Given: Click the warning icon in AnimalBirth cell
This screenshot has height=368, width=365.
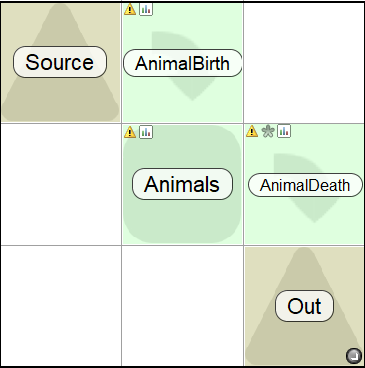Looking at the screenshot, I should [x=130, y=9].
